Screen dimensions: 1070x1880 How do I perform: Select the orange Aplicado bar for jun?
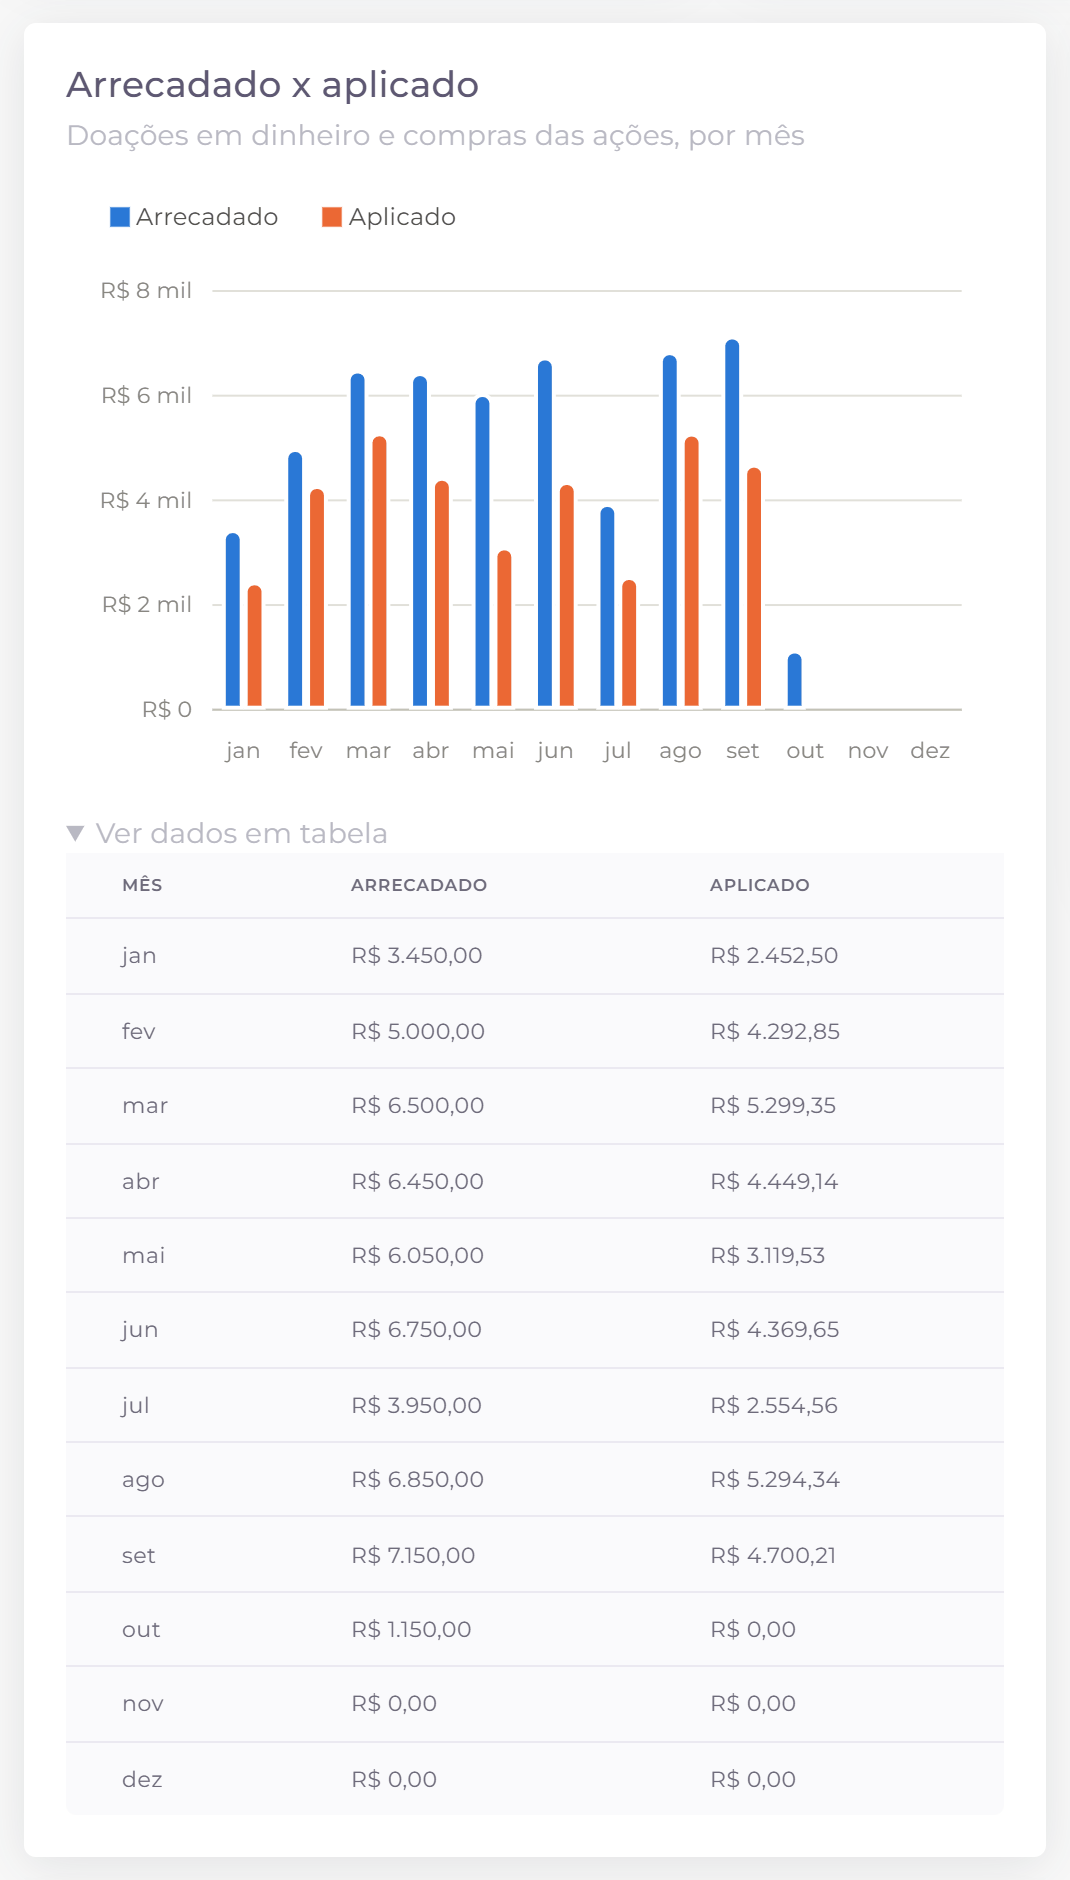point(567,596)
